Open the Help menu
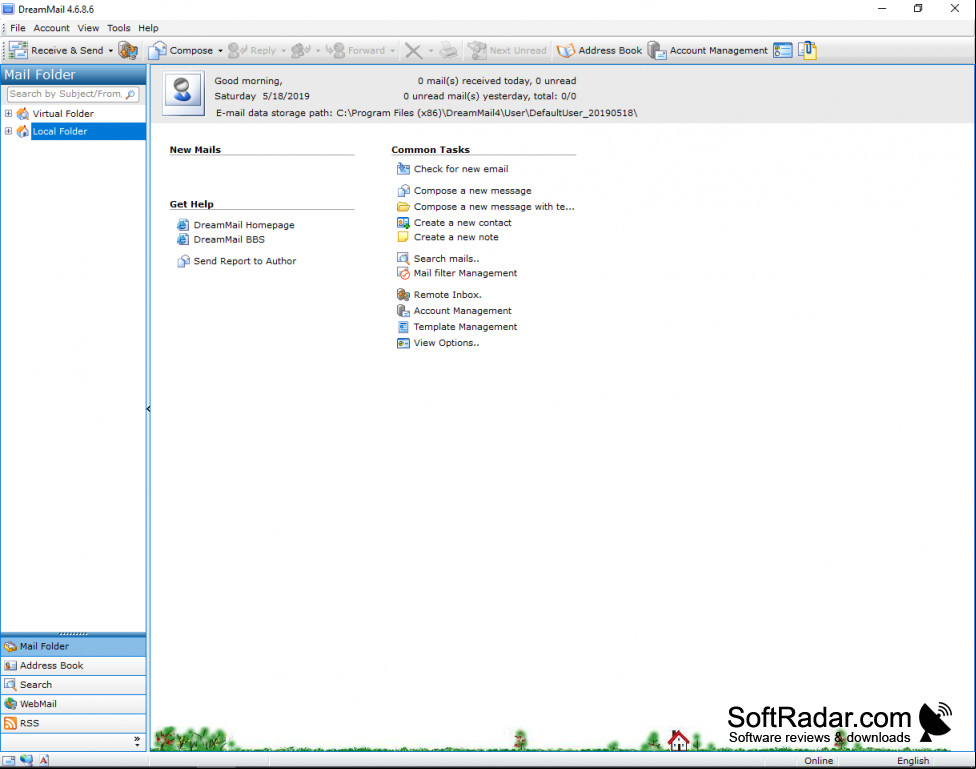The height and width of the screenshot is (769, 976). coord(148,28)
